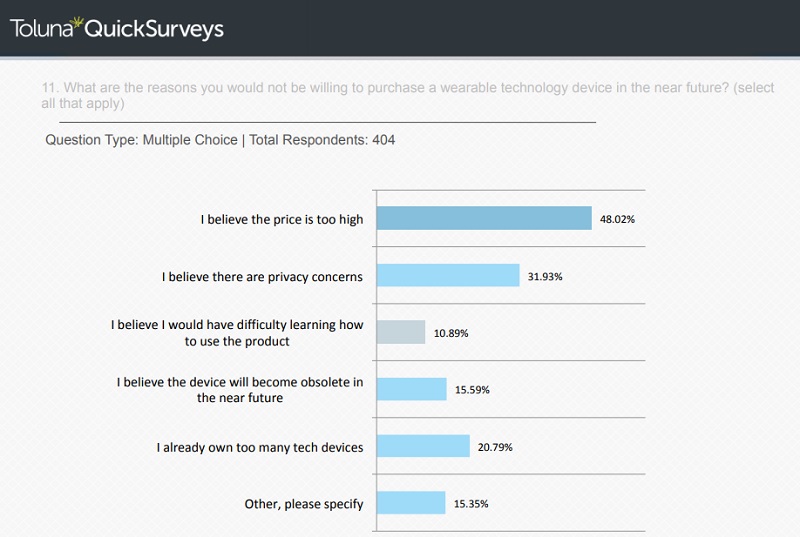
Task: Click the Toluna QuickSurveys logo
Action: 116,28
